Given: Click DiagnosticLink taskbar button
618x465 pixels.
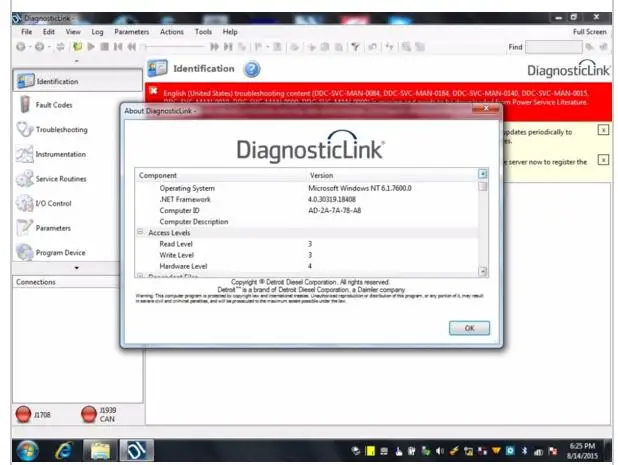Looking at the screenshot, I should pyautogui.click(x=136, y=450).
